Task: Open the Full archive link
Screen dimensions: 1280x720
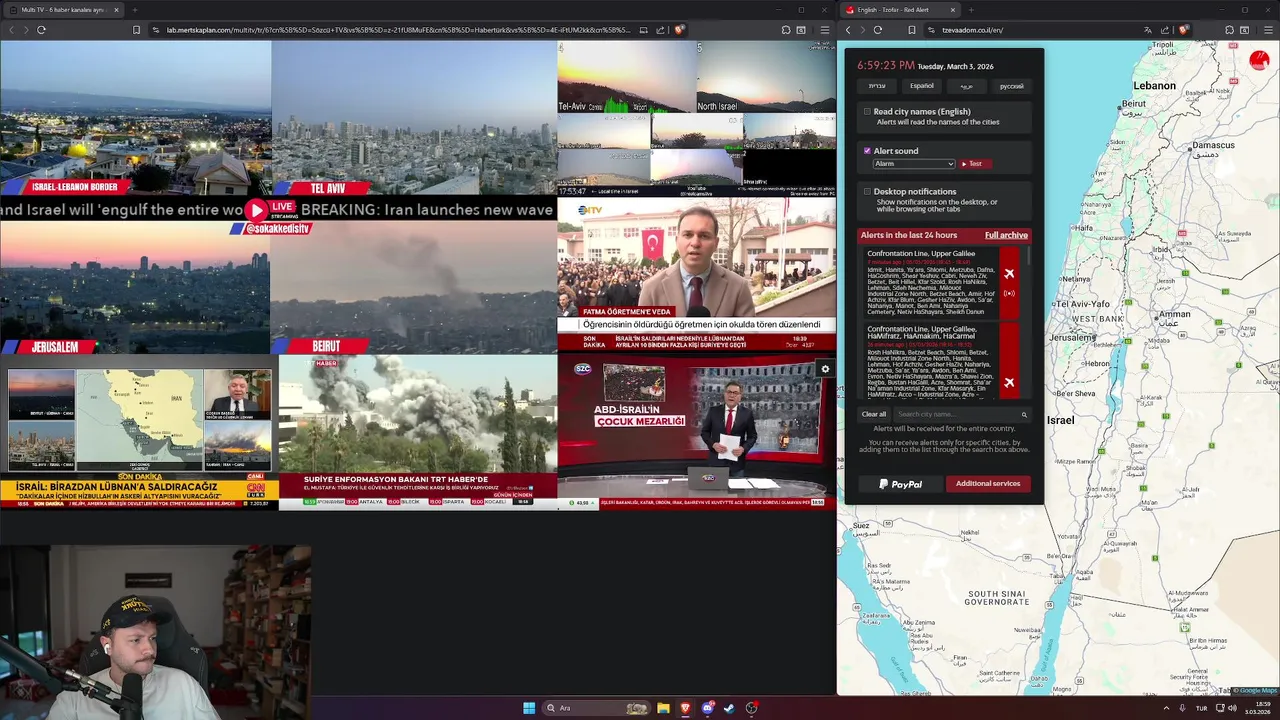Action: pyautogui.click(x=1006, y=235)
